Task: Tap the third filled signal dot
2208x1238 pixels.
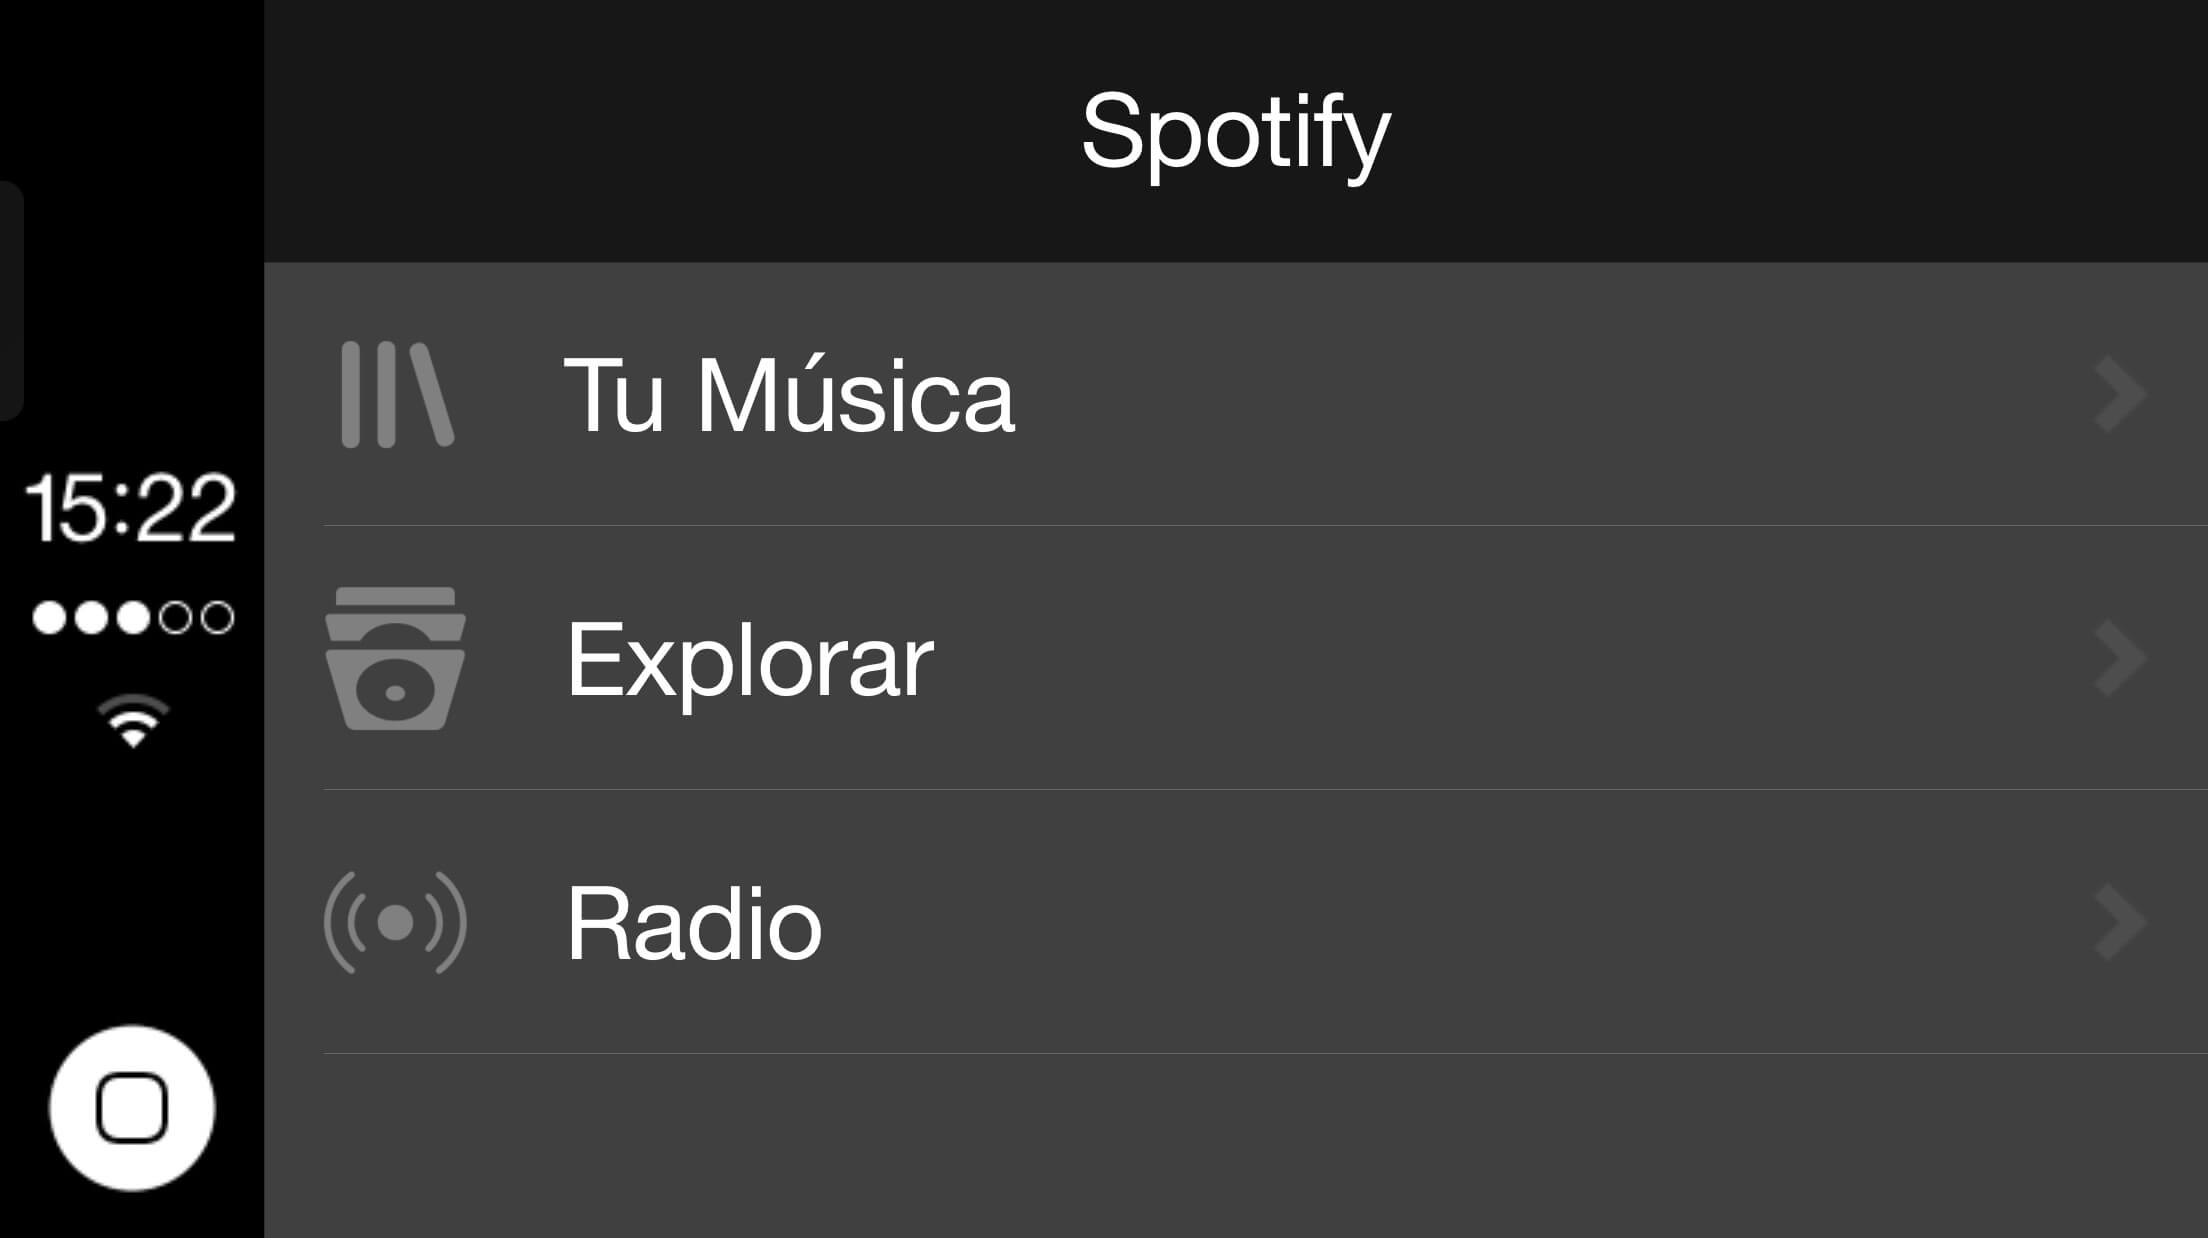Action: tap(133, 618)
